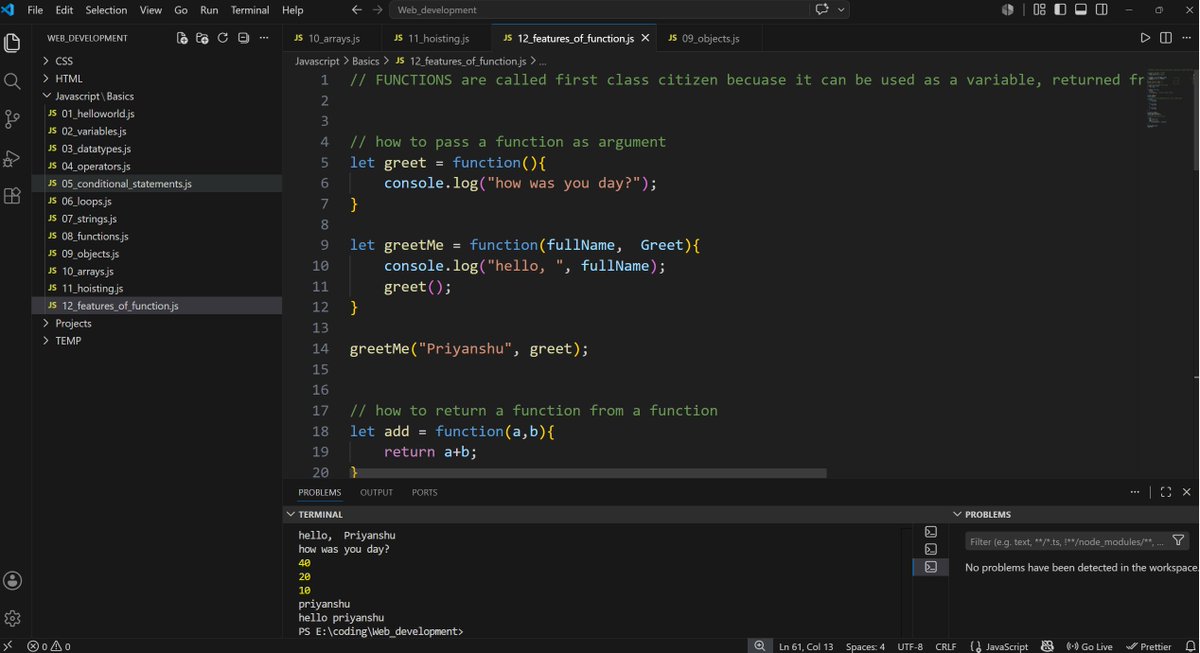This screenshot has height=653, width=1200.
Task: Open the Copilot dropdown arrow in title bar
Action: click(842, 10)
